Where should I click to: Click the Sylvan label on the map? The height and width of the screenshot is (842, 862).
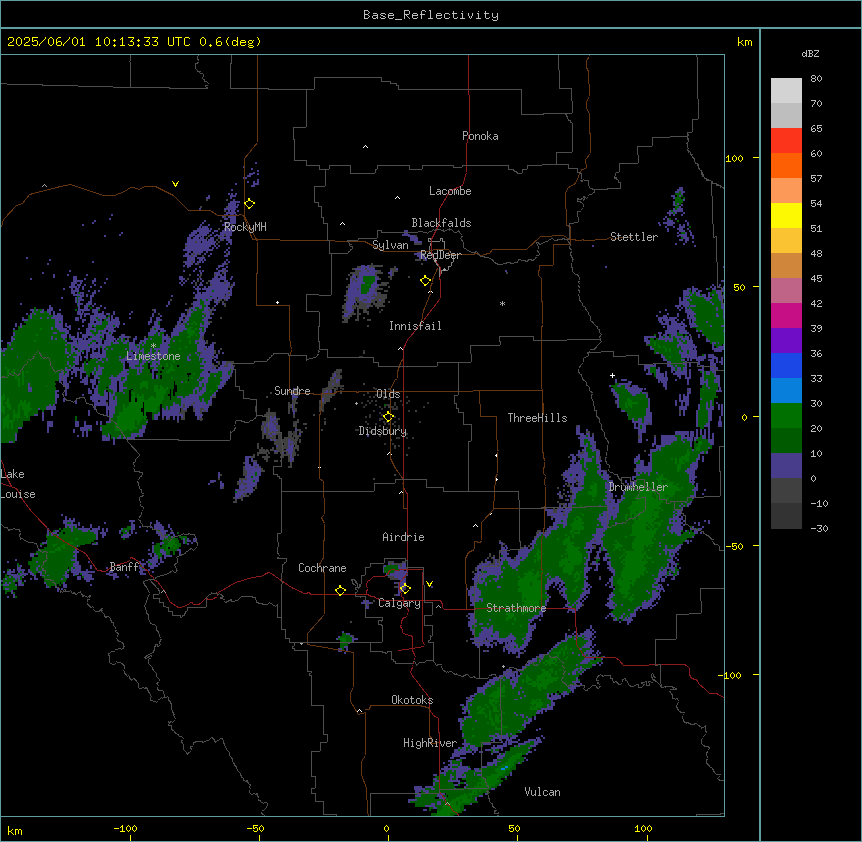tap(390, 245)
